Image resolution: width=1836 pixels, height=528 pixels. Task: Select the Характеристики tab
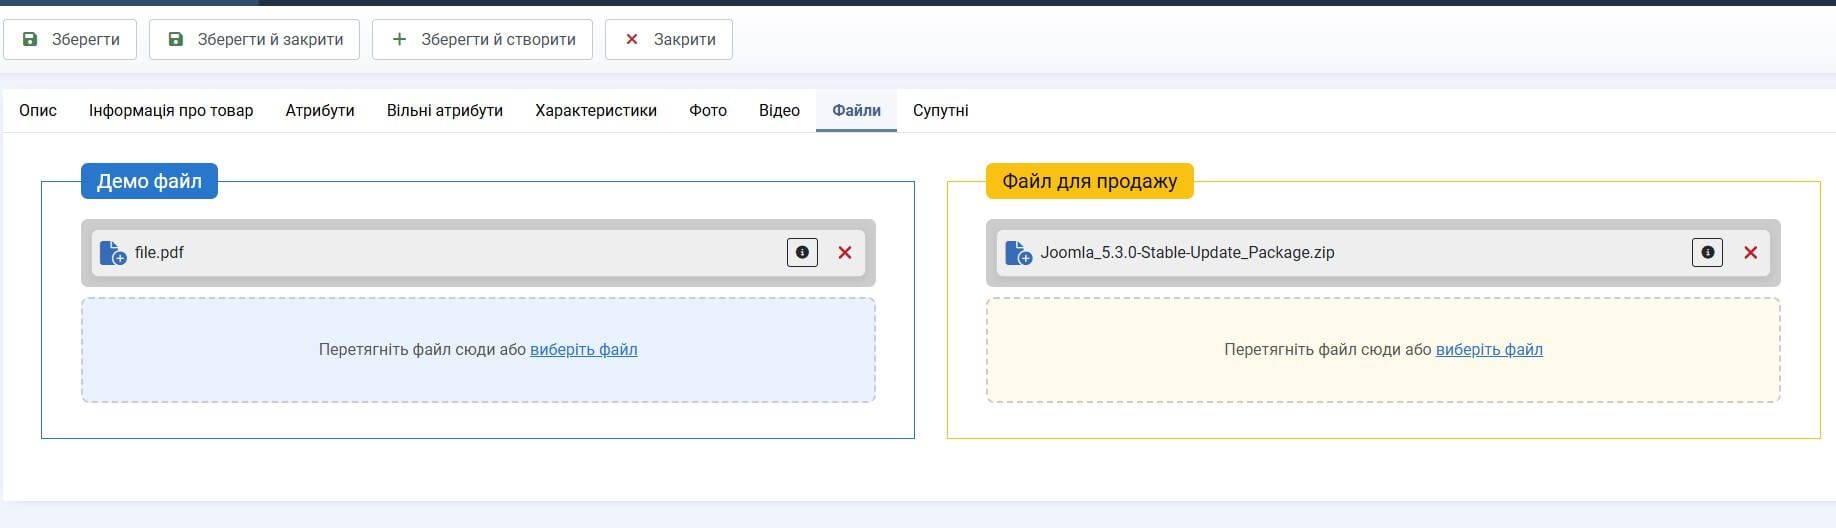[x=596, y=111]
